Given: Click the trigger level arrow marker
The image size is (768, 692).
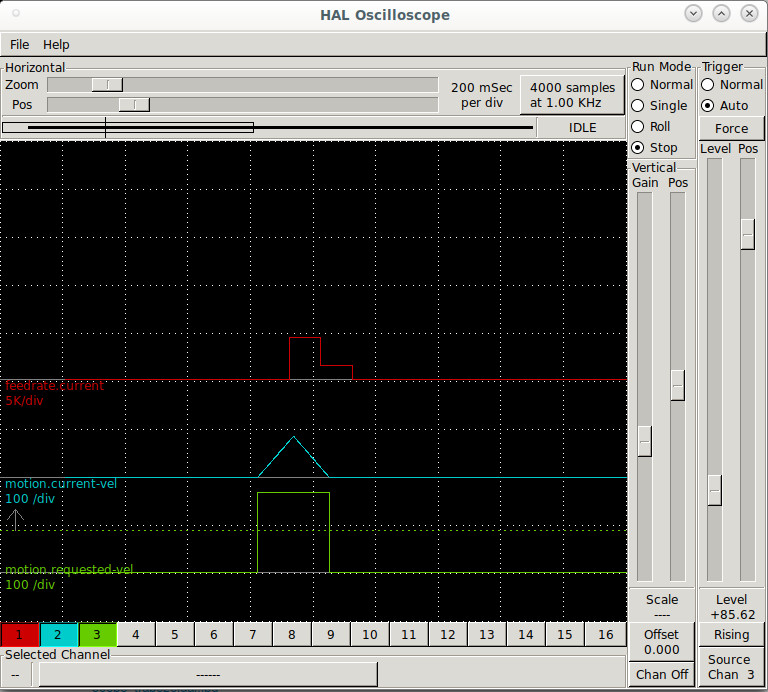Looking at the screenshot, I should tap(15, 520).
